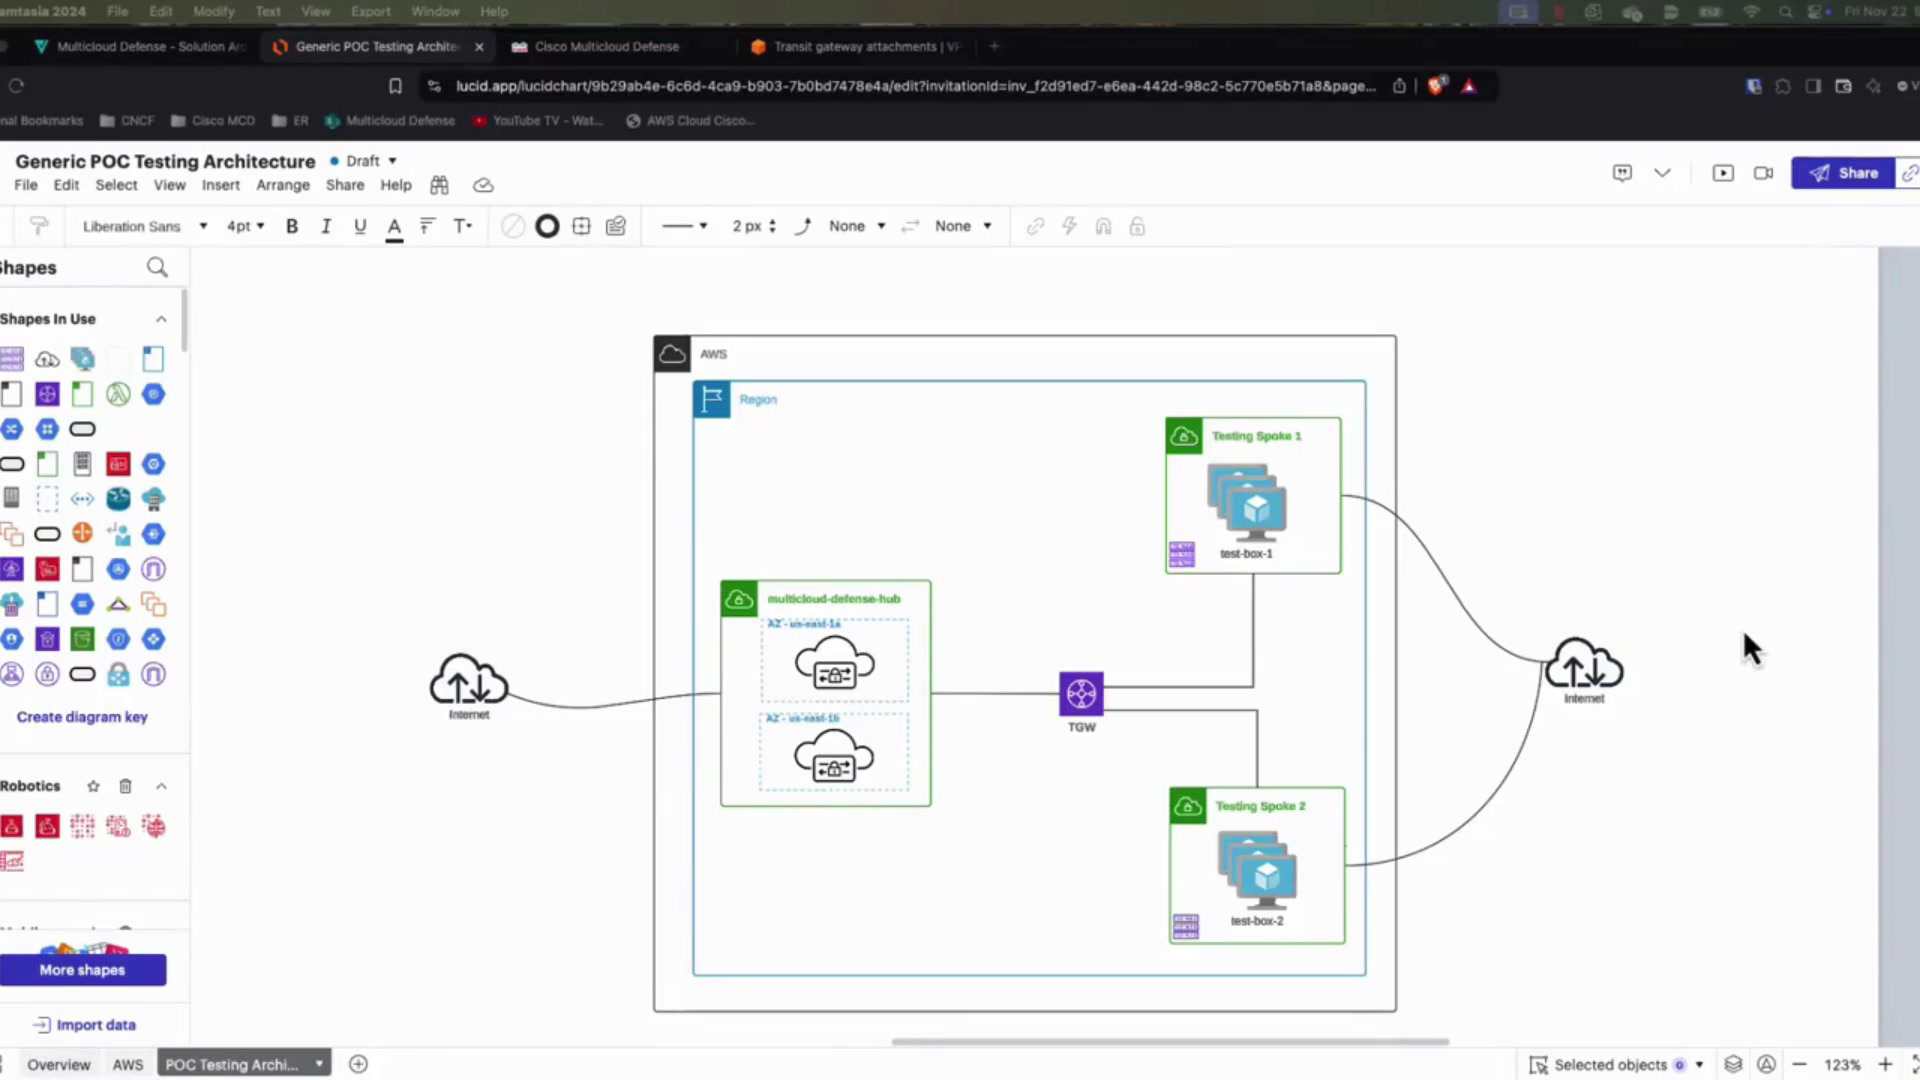Click Create diagram key link
Screen dimensions: 1920x1080
pos(82,717)
